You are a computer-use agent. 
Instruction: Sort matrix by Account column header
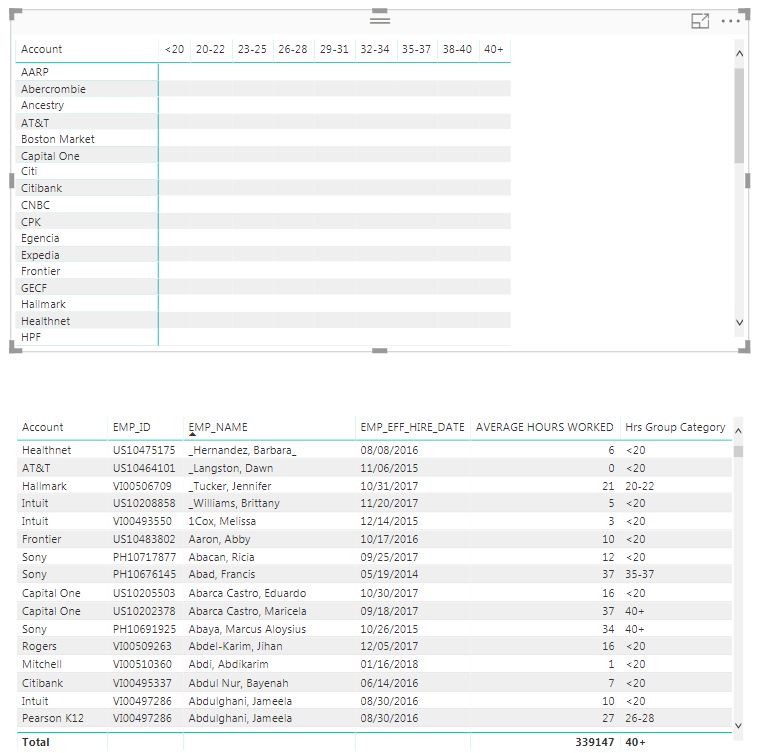(42, 49)
